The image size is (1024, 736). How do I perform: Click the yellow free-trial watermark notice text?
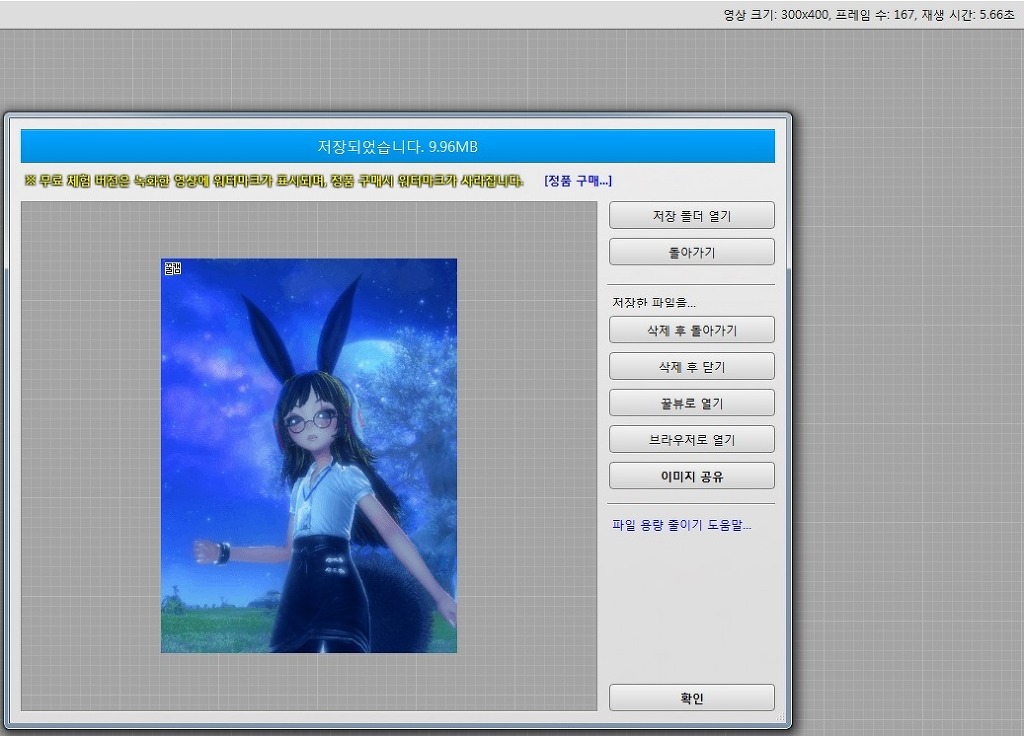[x=274, y=181]
